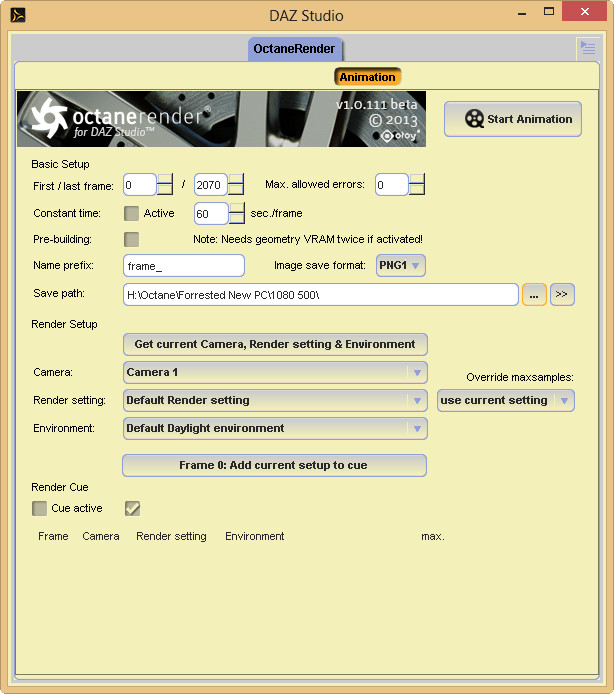Open the pane options menu icon
614x694 pixels.
588,48
